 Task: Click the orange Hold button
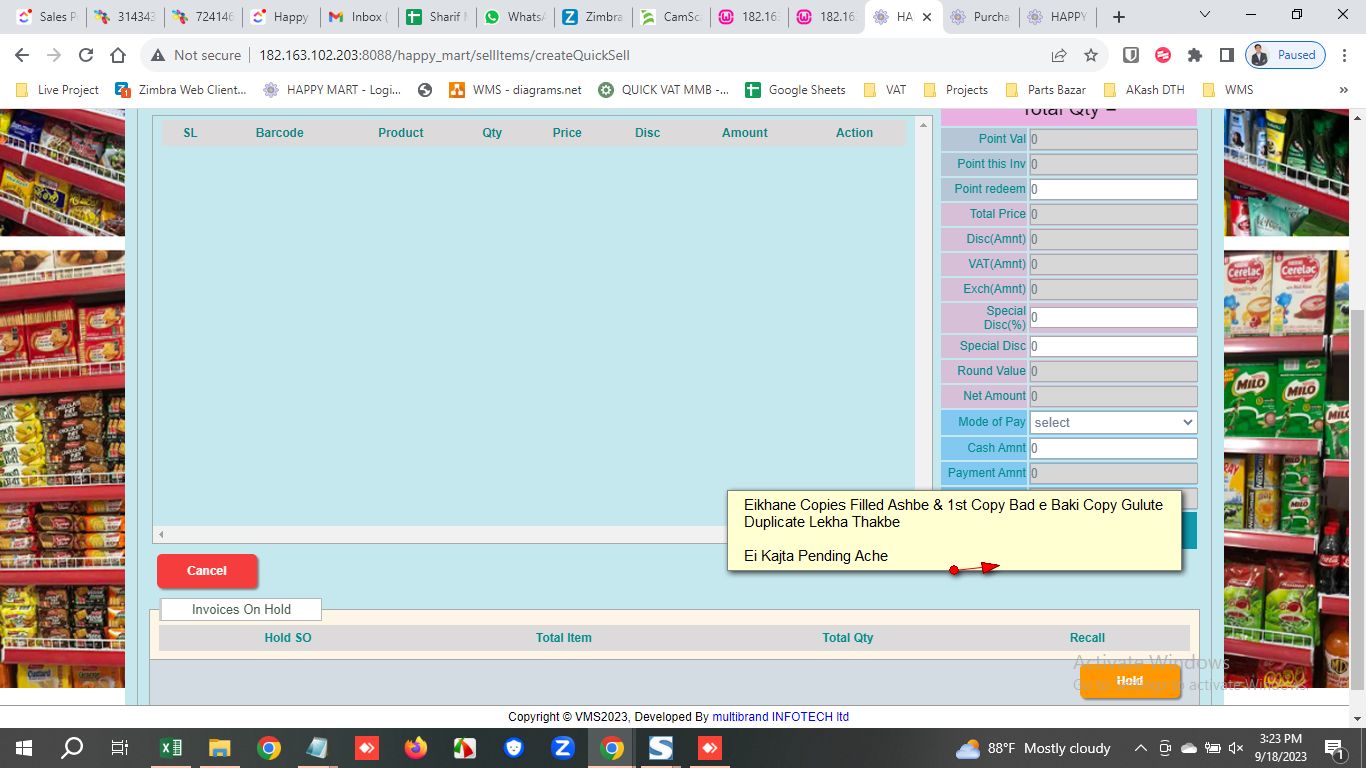click(1130, 681)
